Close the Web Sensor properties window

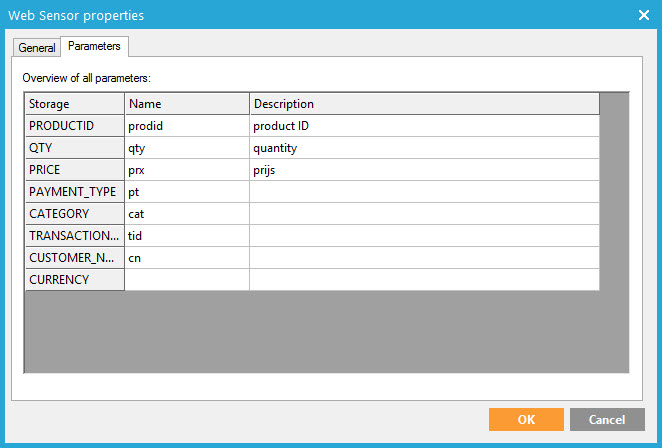click(x=644, y=15)
